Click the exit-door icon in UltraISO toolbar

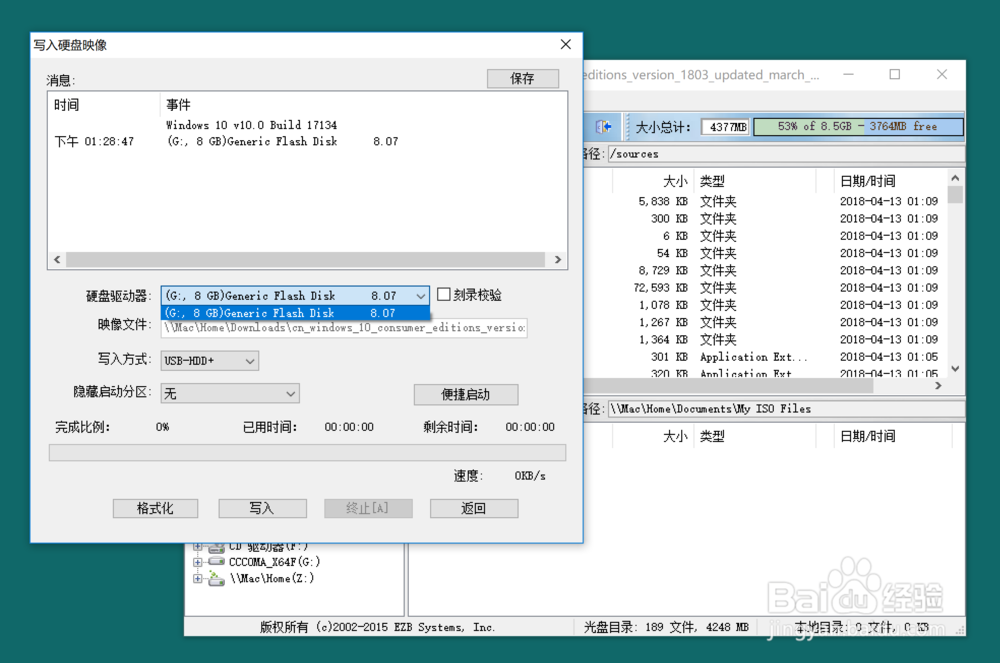tap(603, 126)
